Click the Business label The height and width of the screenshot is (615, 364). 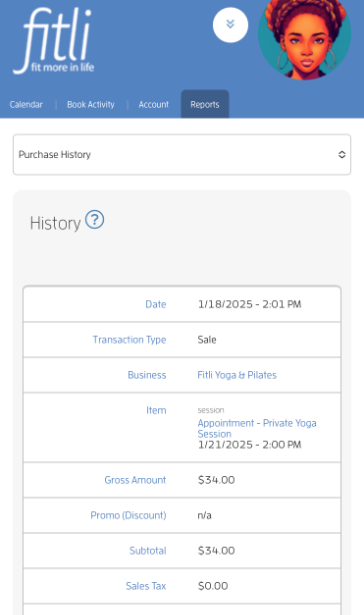147,375
